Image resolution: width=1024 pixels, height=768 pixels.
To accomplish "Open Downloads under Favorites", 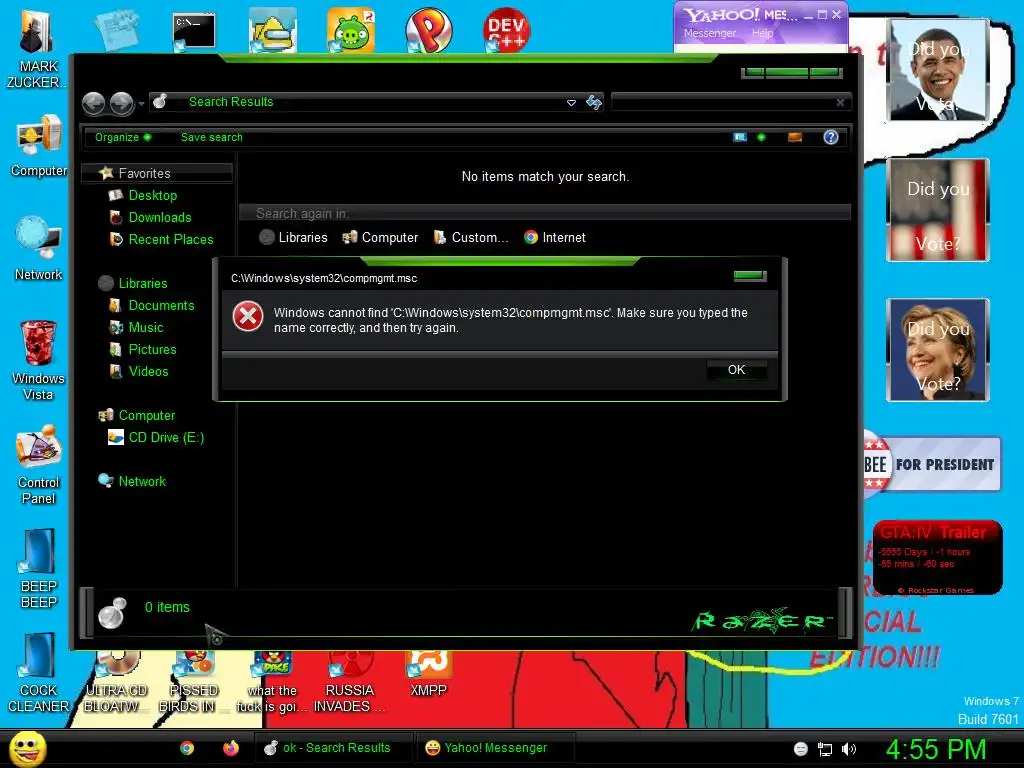I will click(159, 217).
